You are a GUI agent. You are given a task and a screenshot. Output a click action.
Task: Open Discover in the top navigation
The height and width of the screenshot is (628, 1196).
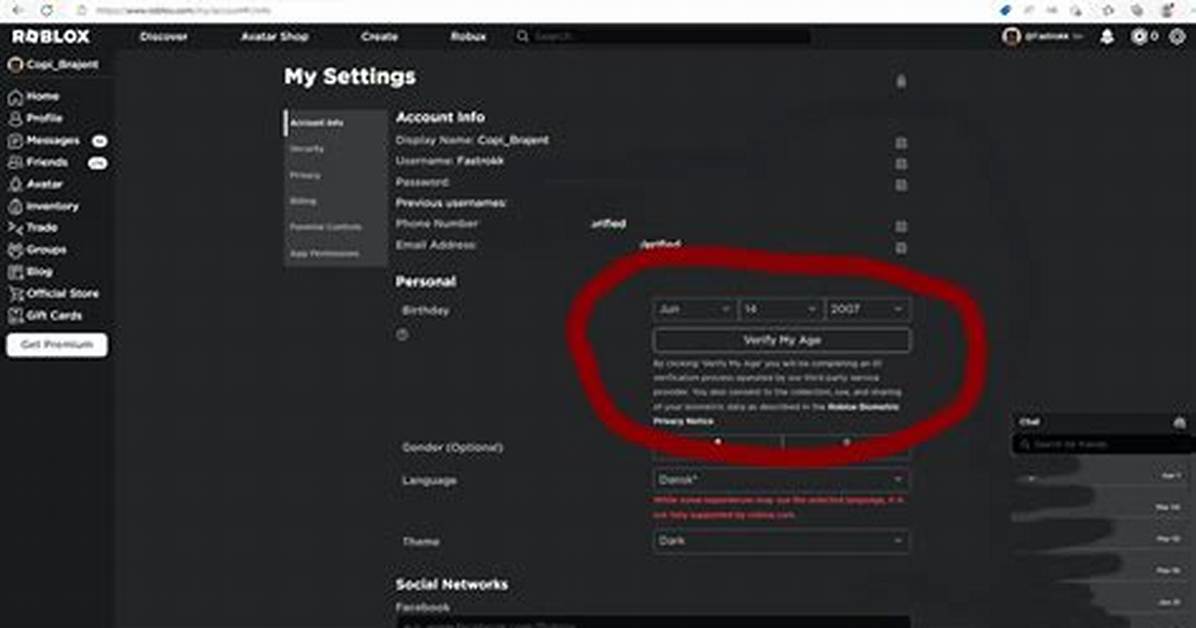tap(164, 37)
